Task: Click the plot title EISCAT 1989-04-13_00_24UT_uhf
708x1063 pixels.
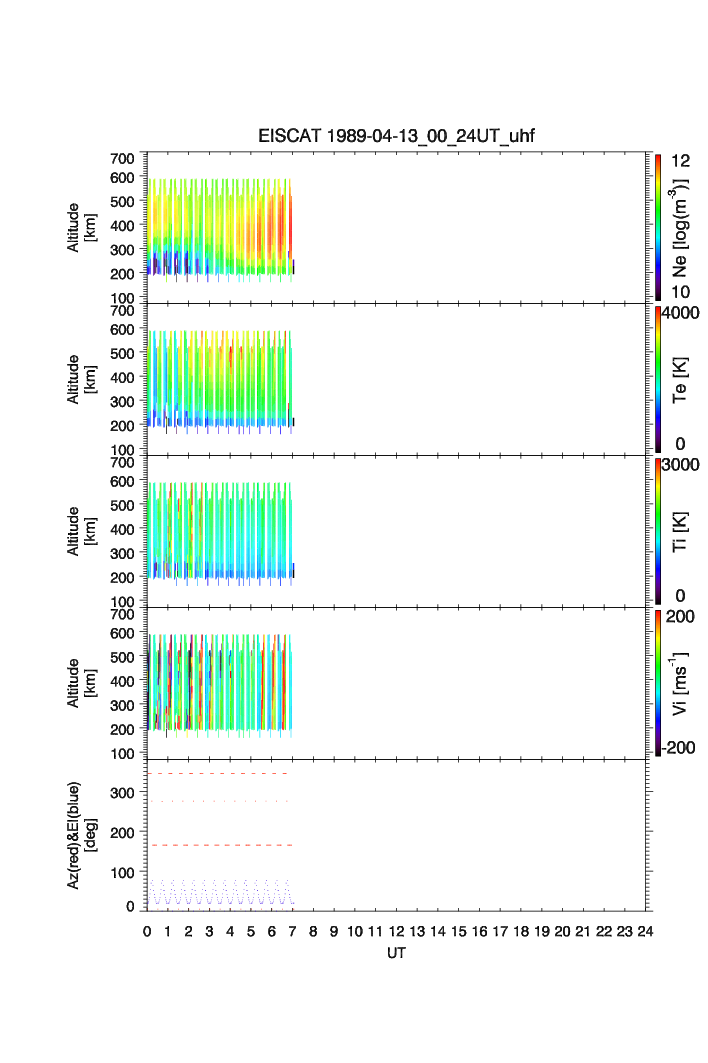Action: coord(396,137)
